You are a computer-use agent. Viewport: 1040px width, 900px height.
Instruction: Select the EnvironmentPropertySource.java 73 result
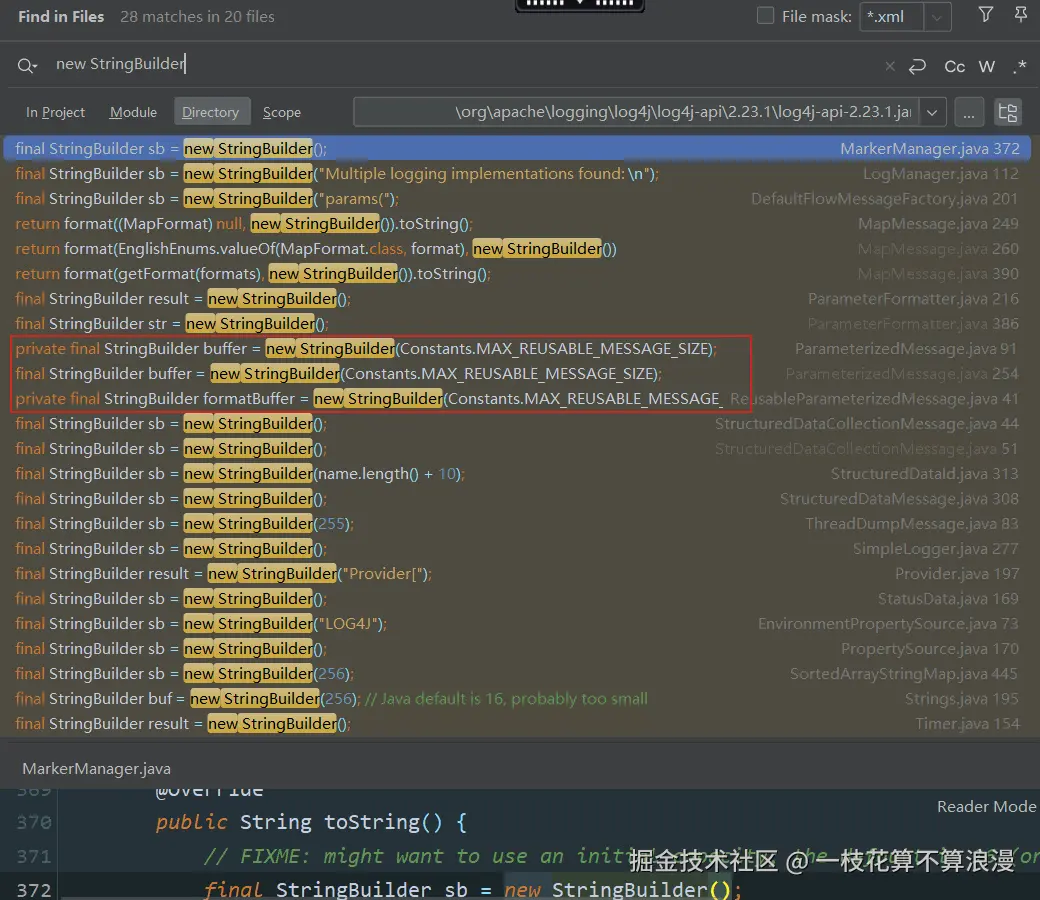pos(517,624)
